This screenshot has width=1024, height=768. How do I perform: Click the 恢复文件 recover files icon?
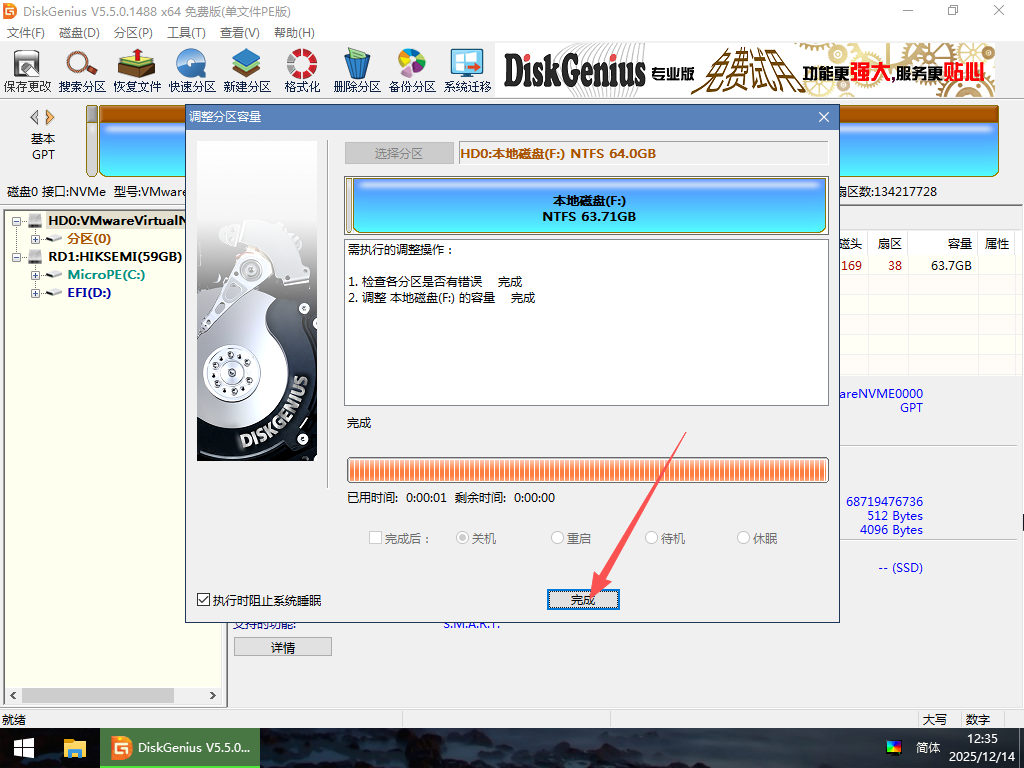[x=137, y=70]
